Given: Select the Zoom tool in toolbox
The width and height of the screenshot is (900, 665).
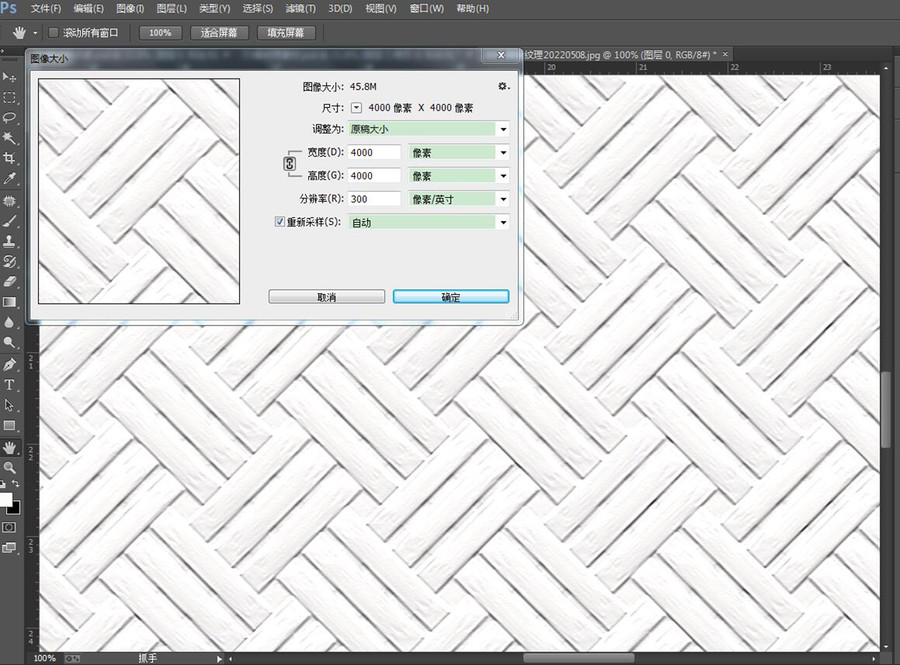Looking at the screenshot, I should coord(9,468).
